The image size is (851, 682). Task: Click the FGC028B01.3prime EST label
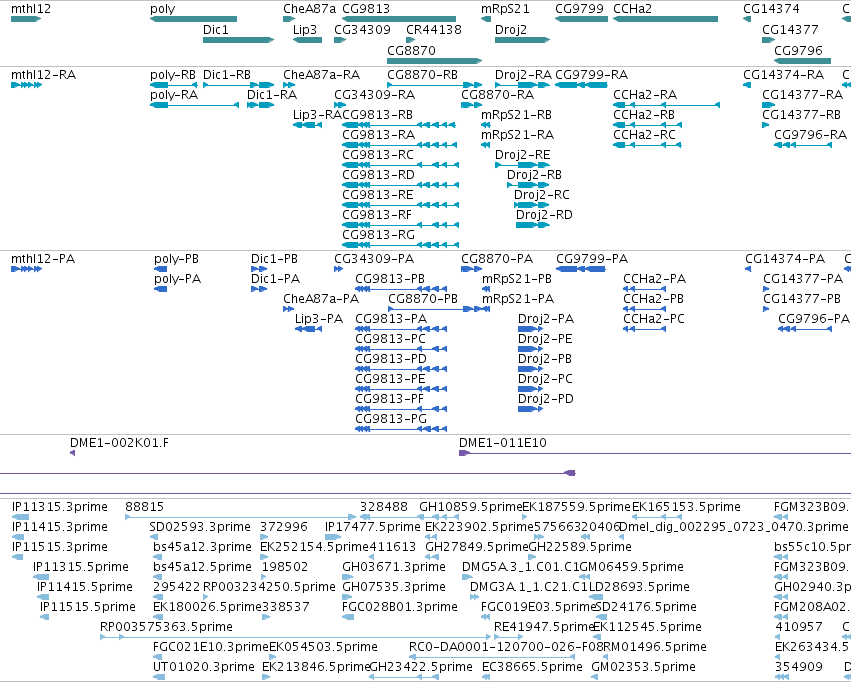pyautogui.click(x=400, y=607)
